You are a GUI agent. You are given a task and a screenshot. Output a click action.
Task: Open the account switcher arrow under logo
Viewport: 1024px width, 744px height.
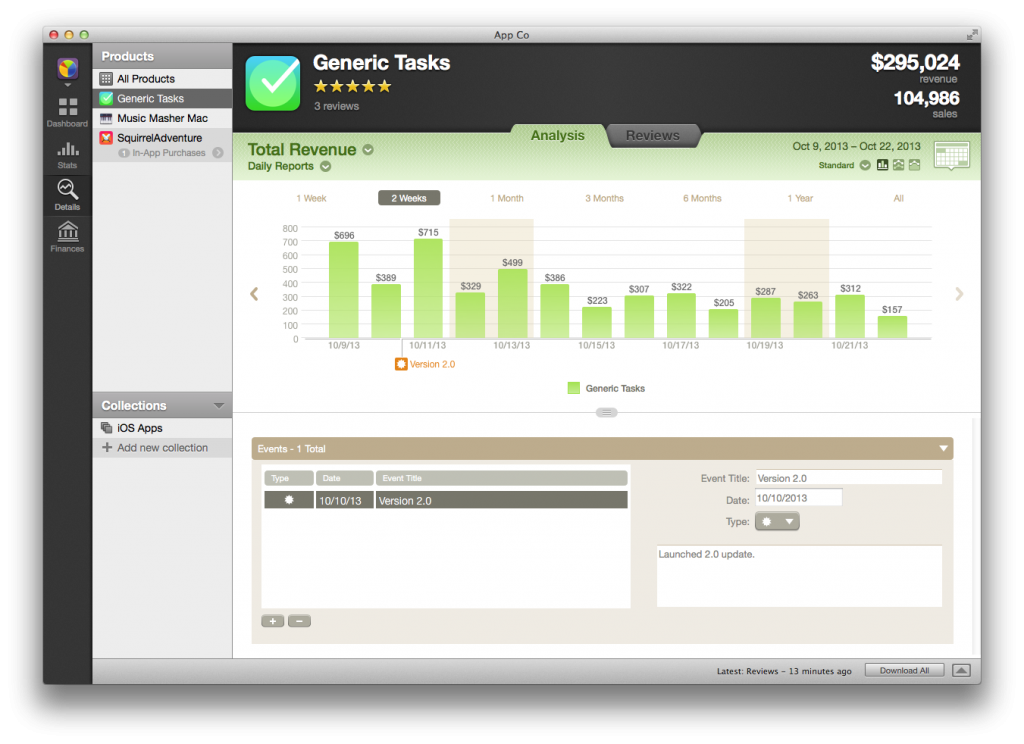(x=67, y=86)
